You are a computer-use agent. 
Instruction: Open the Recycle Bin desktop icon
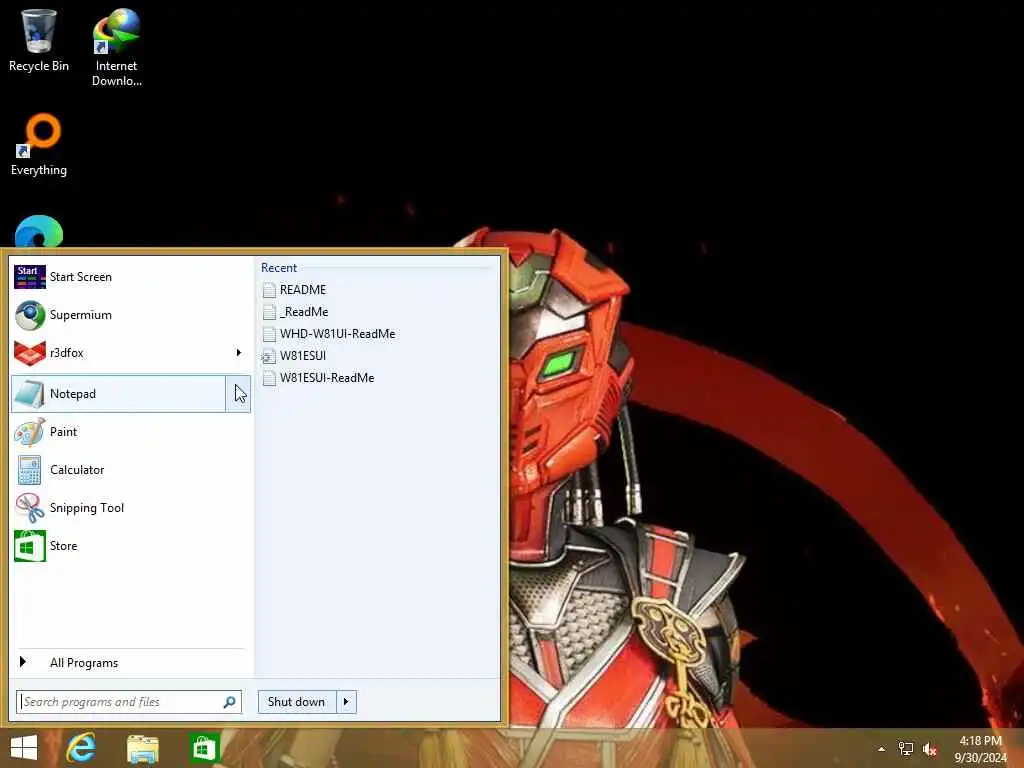tap(39, 40)
